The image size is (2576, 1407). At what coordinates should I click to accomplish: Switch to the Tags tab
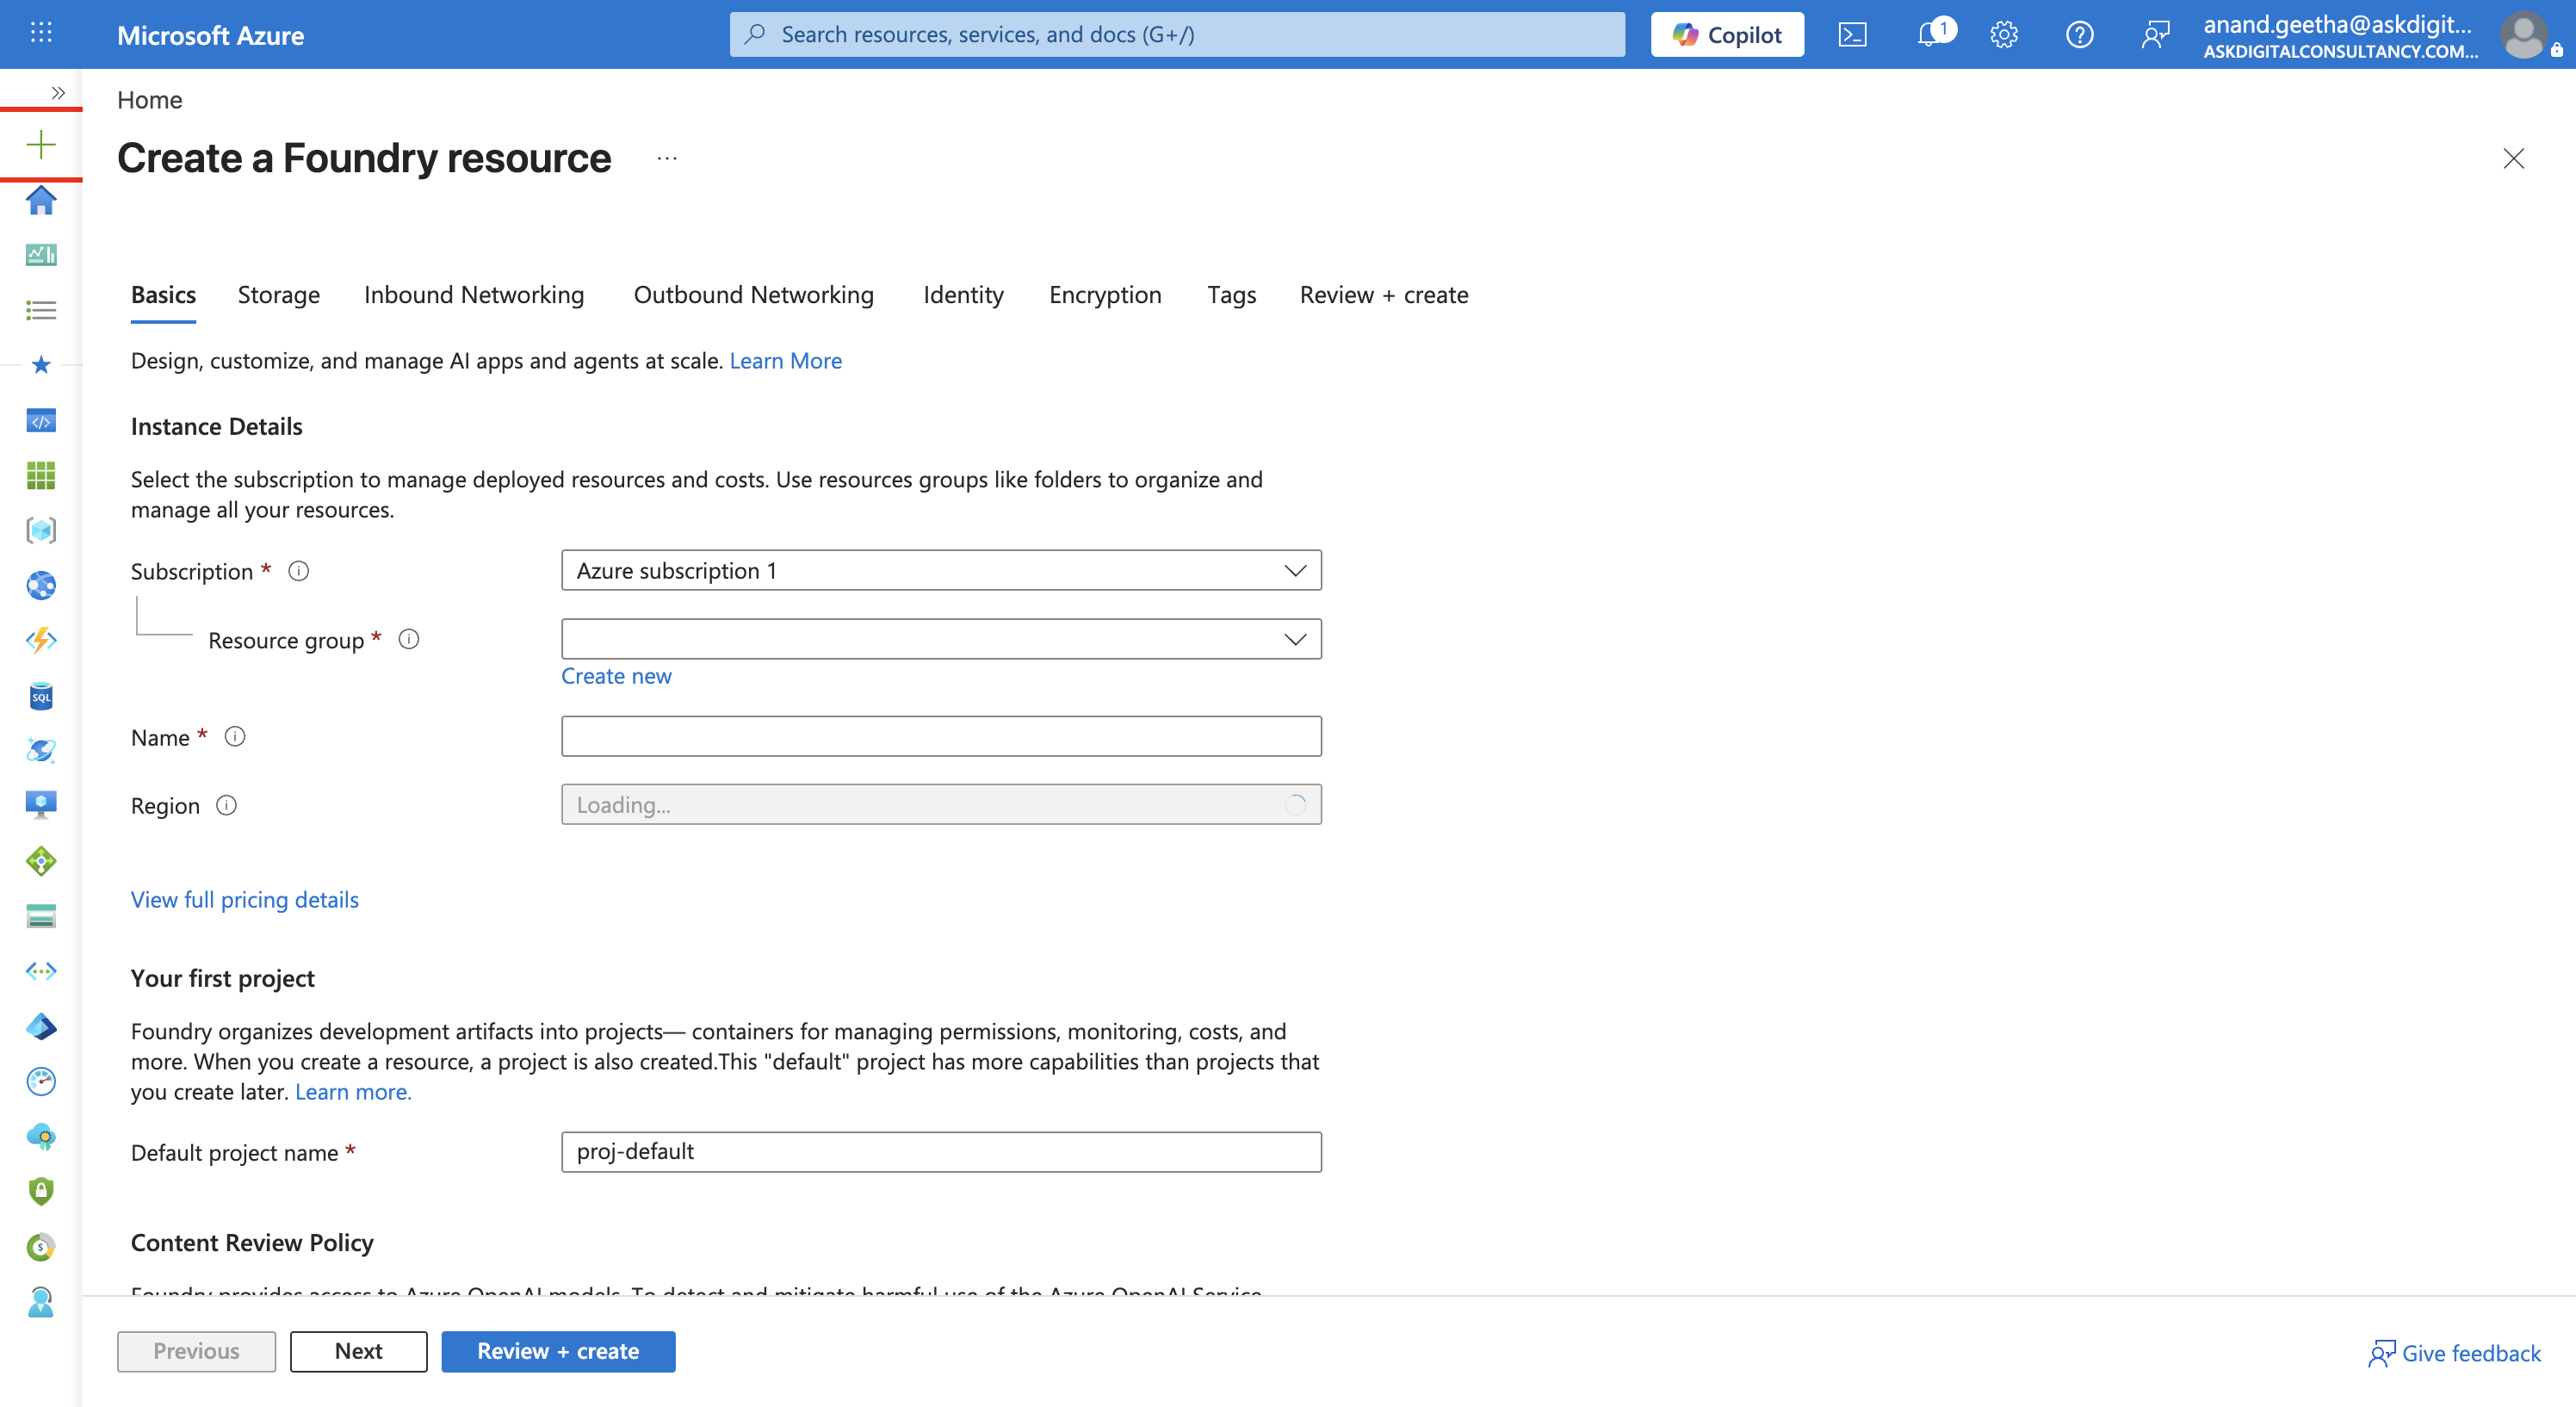point(1231,295)
